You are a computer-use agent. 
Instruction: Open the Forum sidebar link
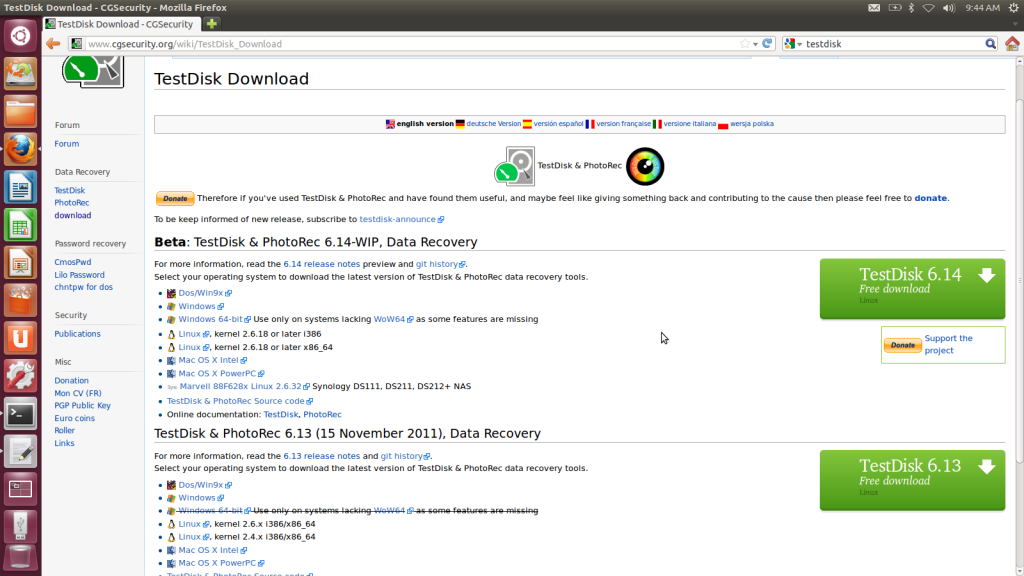pyautogui.click(x=67, y=144)
